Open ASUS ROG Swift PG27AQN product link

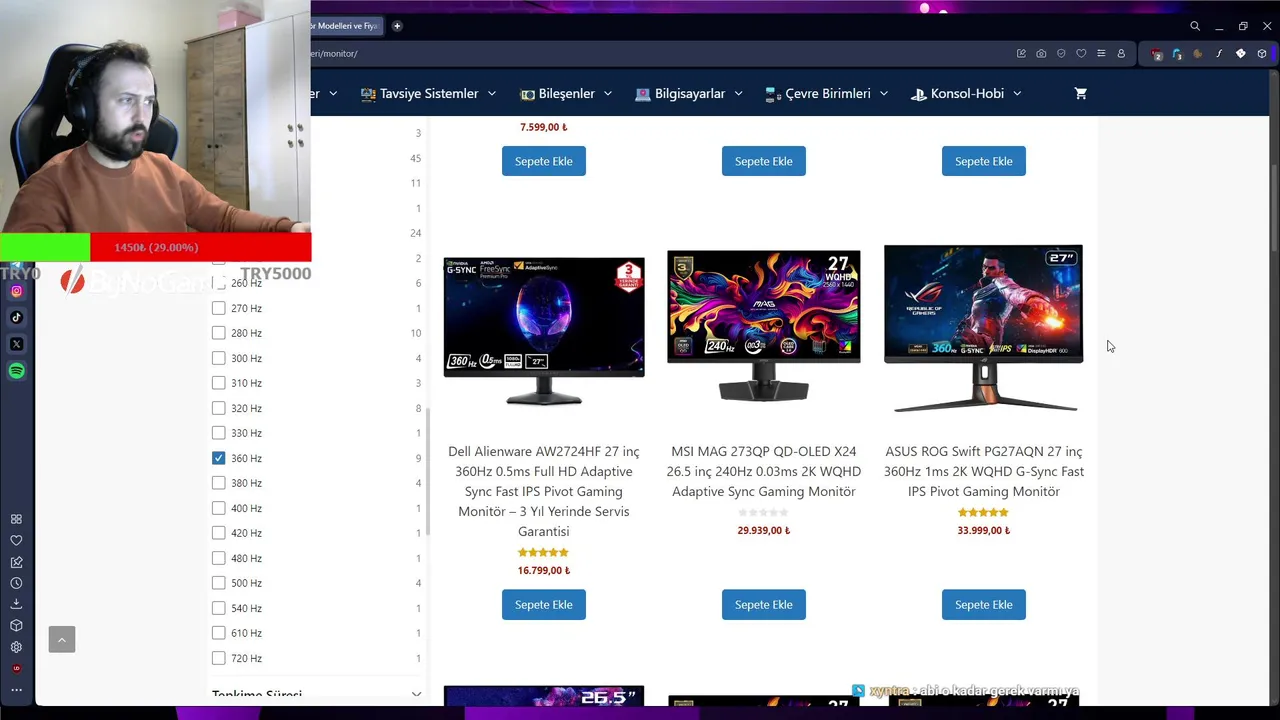[x=984, y=471]
